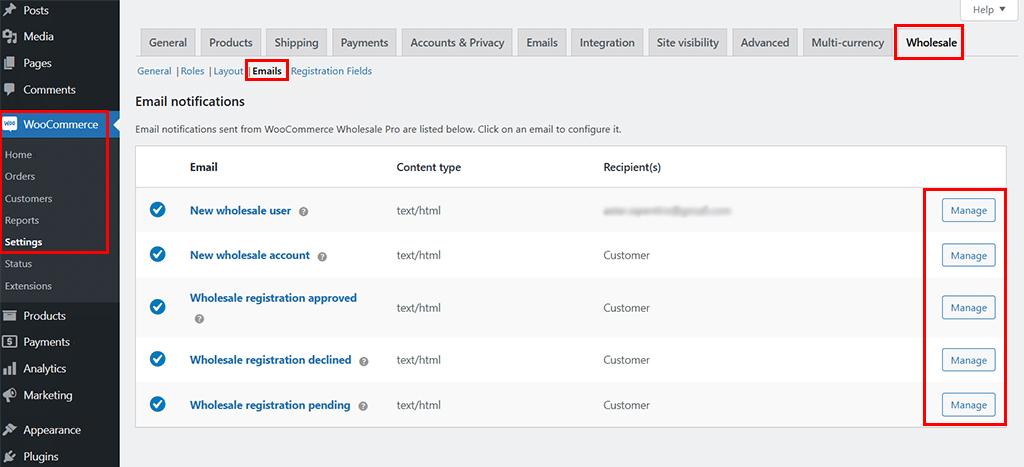This screenshot has width=1024, height=467.
Task: Open the Layout sub-section link
Action: coord(229,71)
